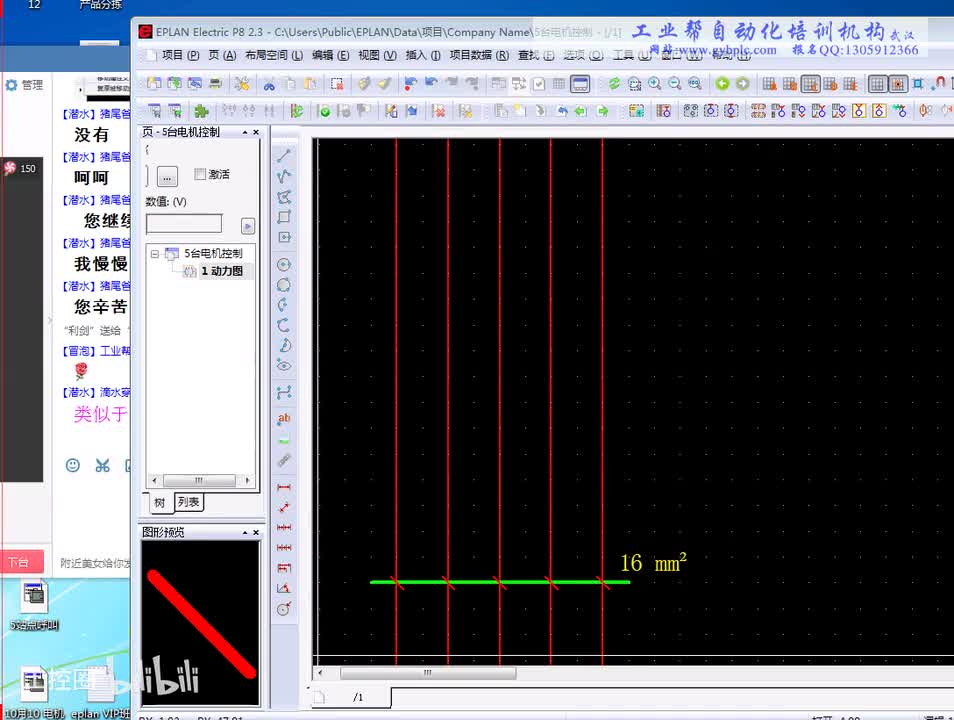Select the Circle drawing tool
The height and width of the screenshot is (720, 954).
284,264
